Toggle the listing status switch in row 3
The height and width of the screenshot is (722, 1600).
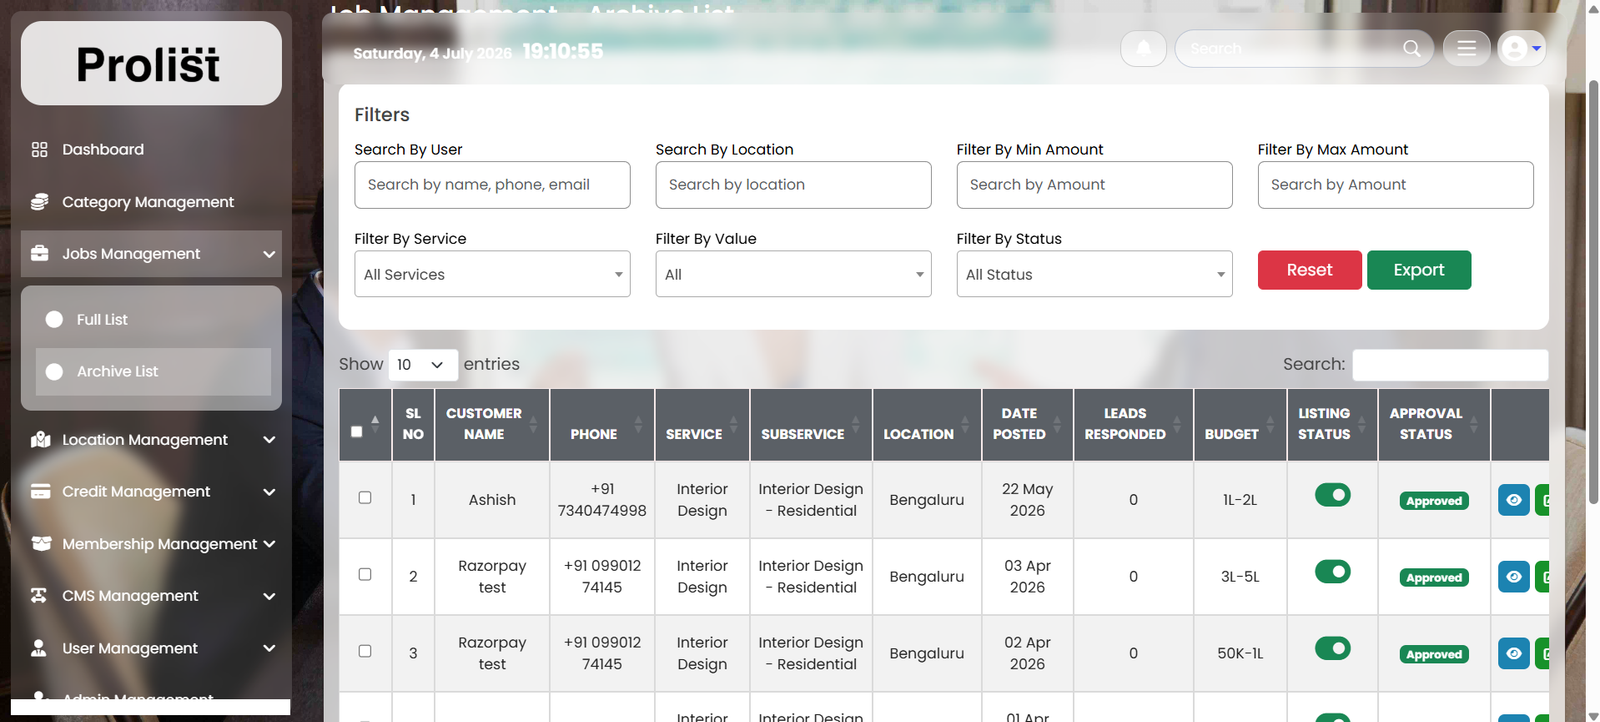[1332, 648]
